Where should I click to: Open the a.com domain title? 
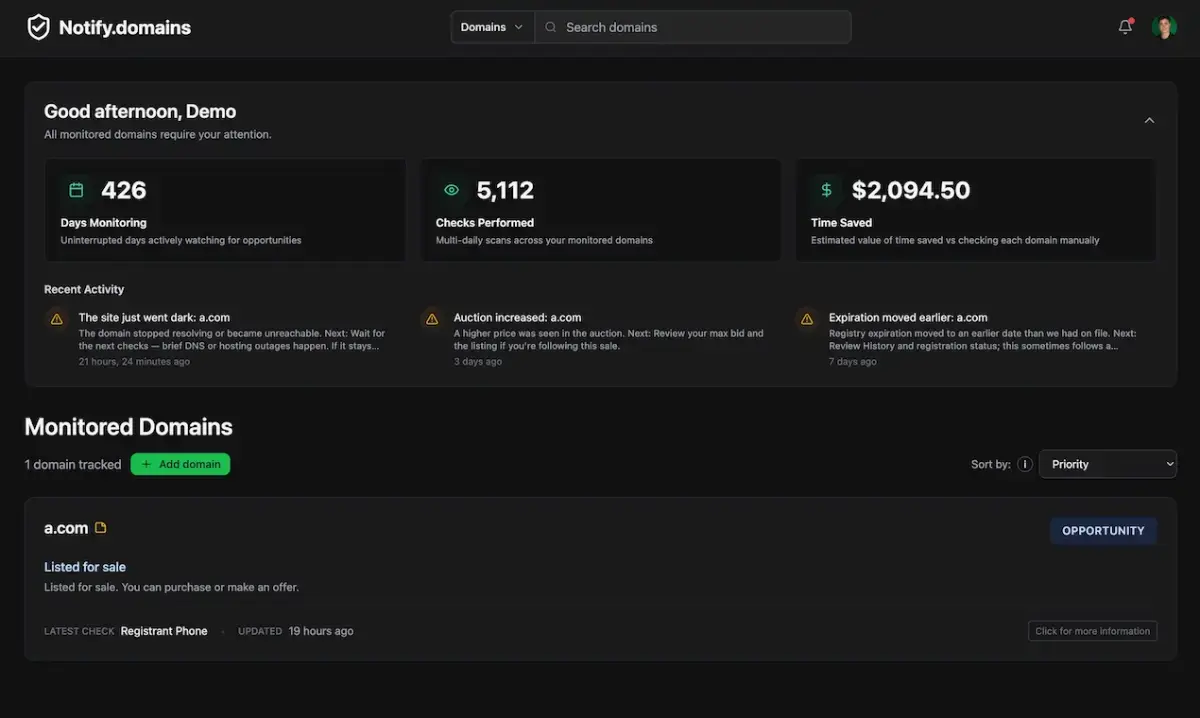click(x=66, y=528)
